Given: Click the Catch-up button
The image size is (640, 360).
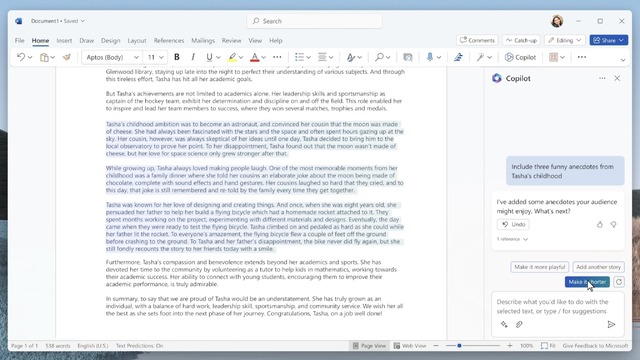Looking at the screenshot, I should coord(521,40).
